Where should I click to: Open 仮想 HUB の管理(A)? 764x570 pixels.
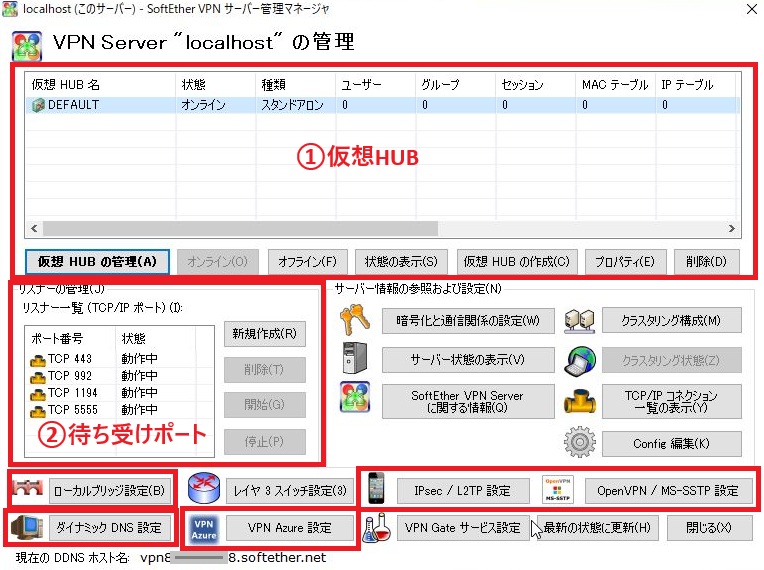click(97, 262)
